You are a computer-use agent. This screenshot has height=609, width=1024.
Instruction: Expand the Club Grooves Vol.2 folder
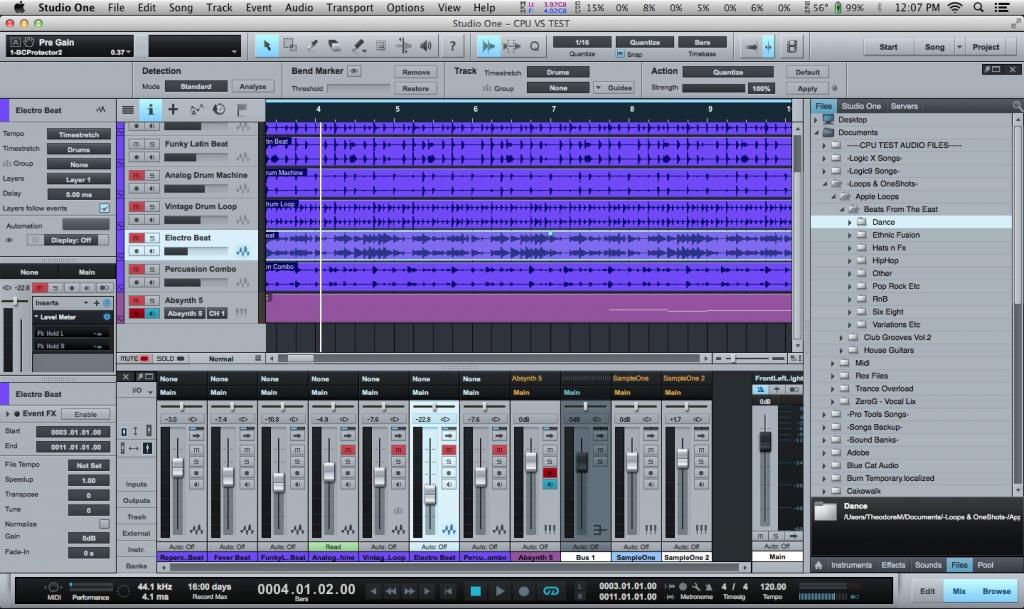[x=841, y=337]
